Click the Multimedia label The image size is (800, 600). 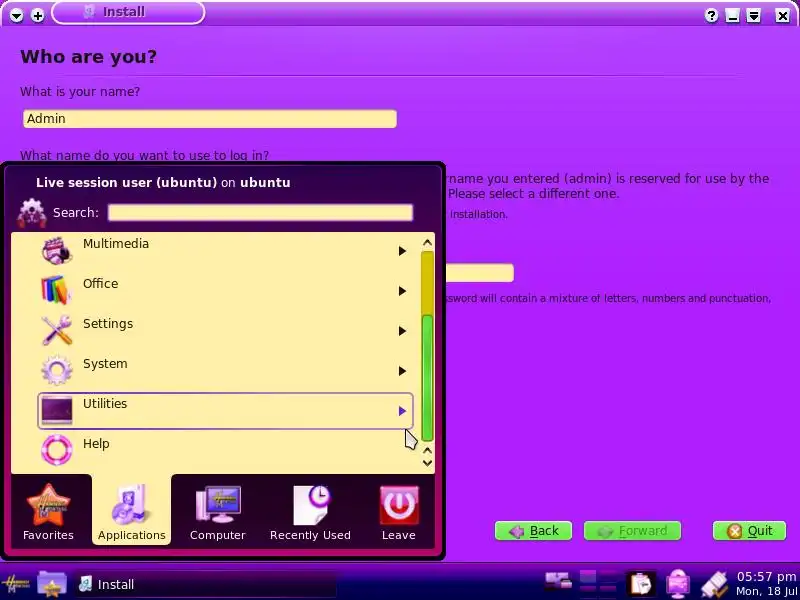coord(116,243)
